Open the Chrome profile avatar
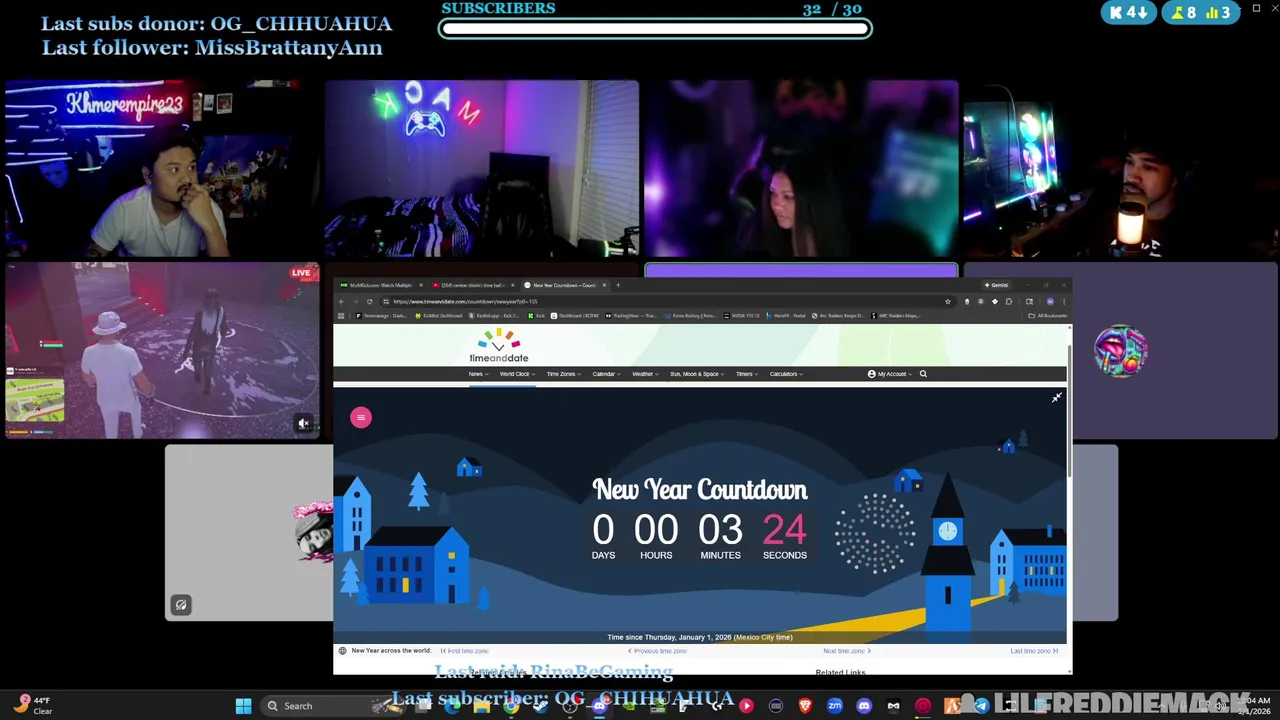The image size is (1280, 720). point(1050,302)
